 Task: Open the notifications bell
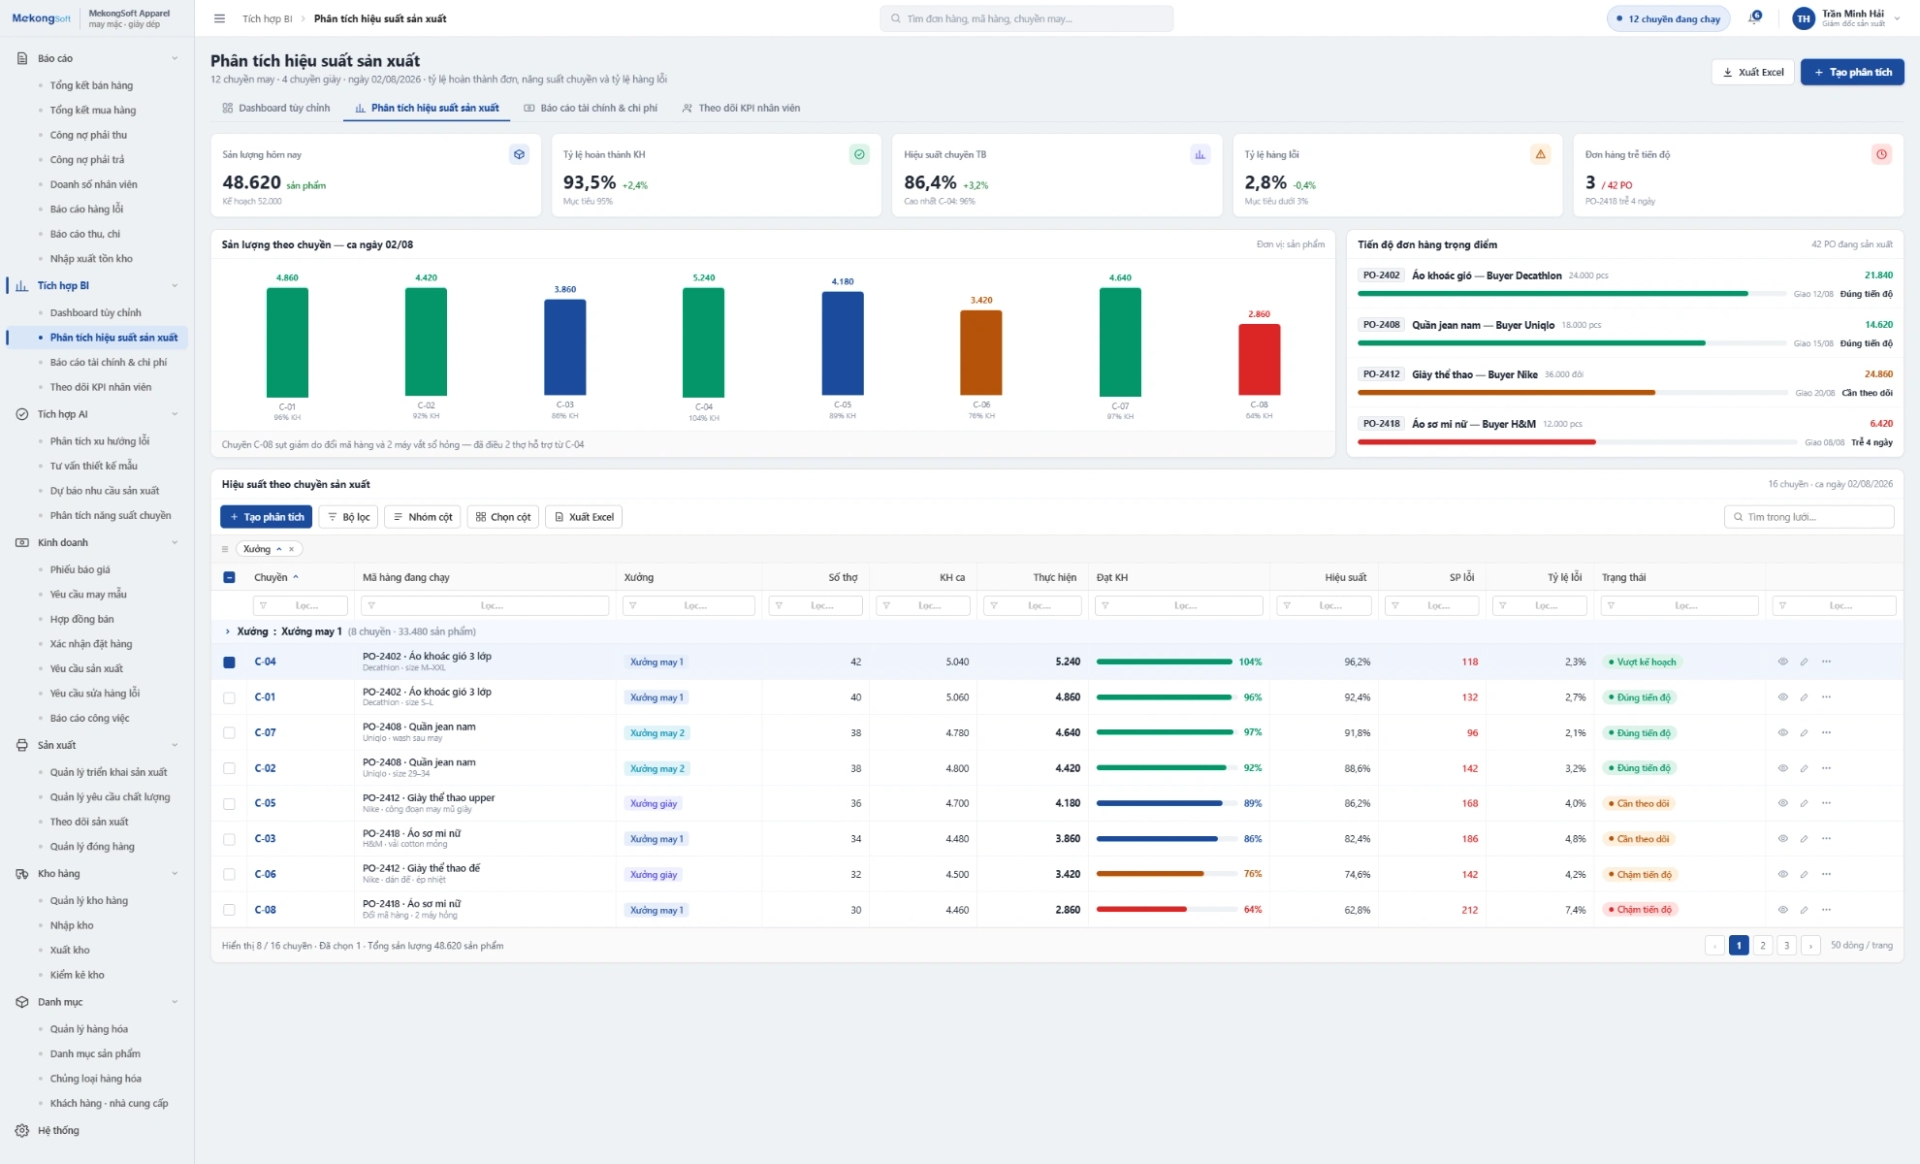tap(1755, 18)
